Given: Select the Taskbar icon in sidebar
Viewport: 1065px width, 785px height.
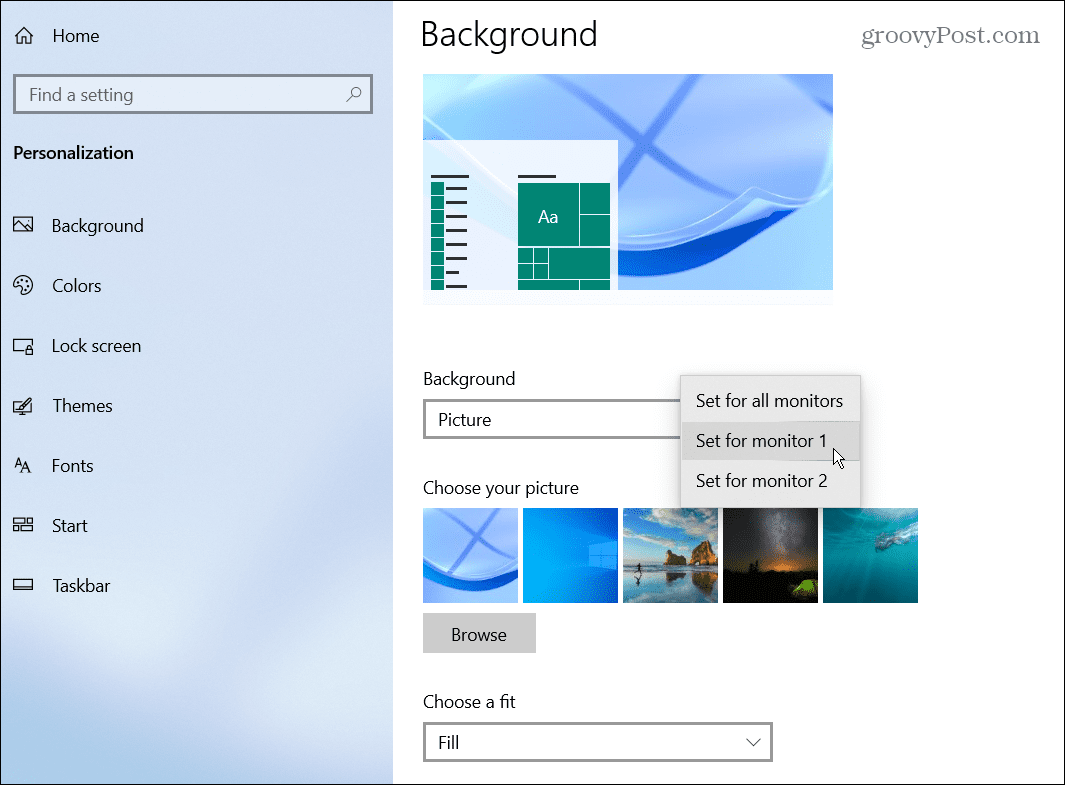Looking at the screenshot, I should pos(25,585).
